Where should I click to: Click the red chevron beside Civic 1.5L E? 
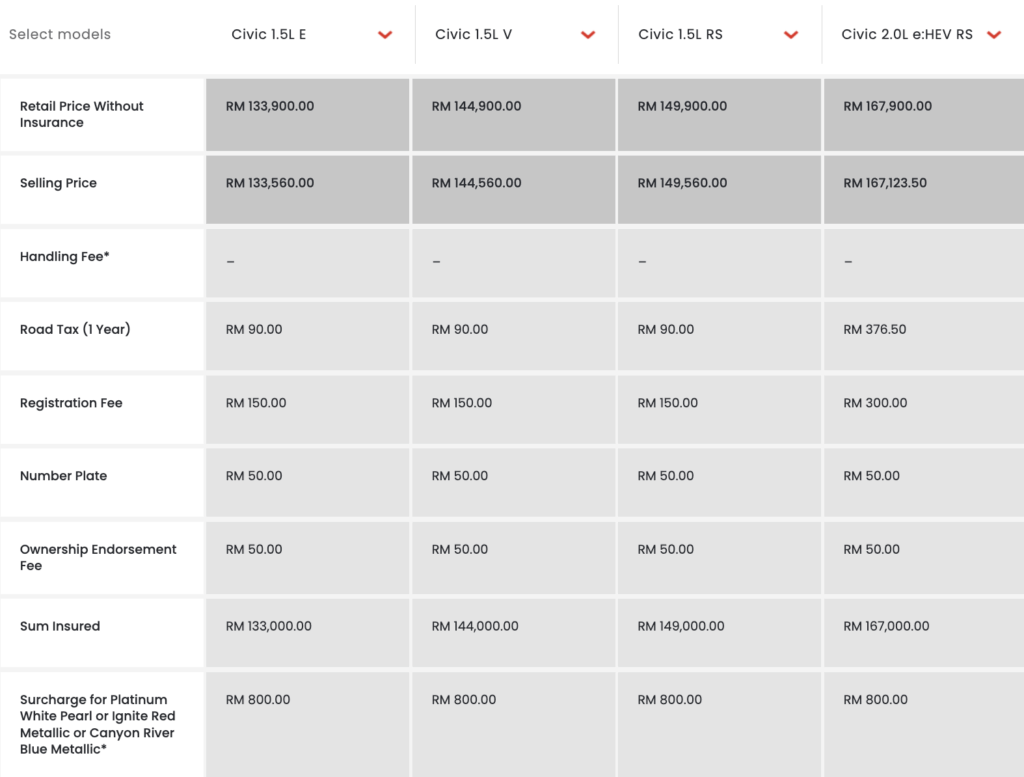click(x=385, y=35)
